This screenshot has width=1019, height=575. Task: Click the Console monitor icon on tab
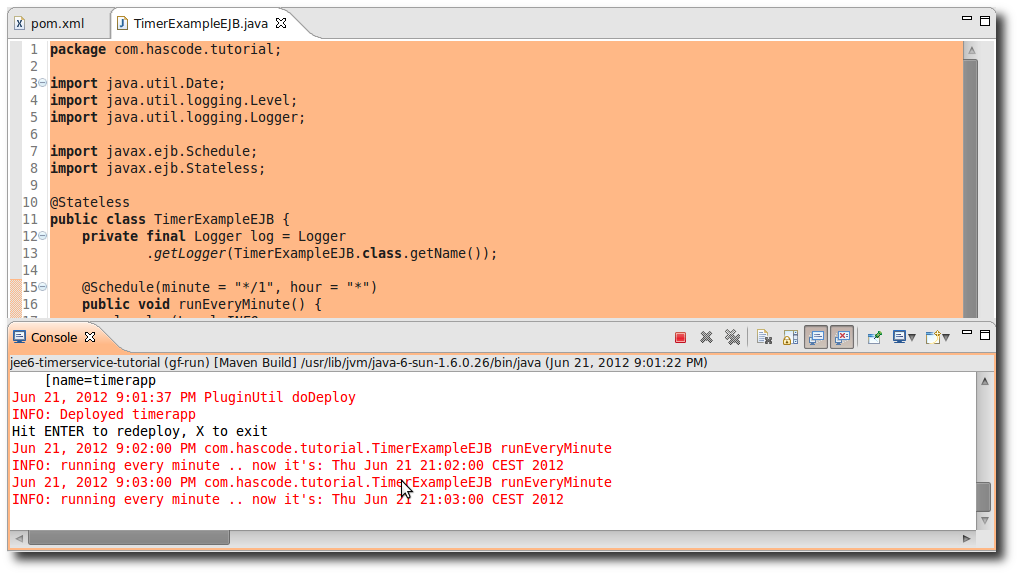[x=19, y=337]
